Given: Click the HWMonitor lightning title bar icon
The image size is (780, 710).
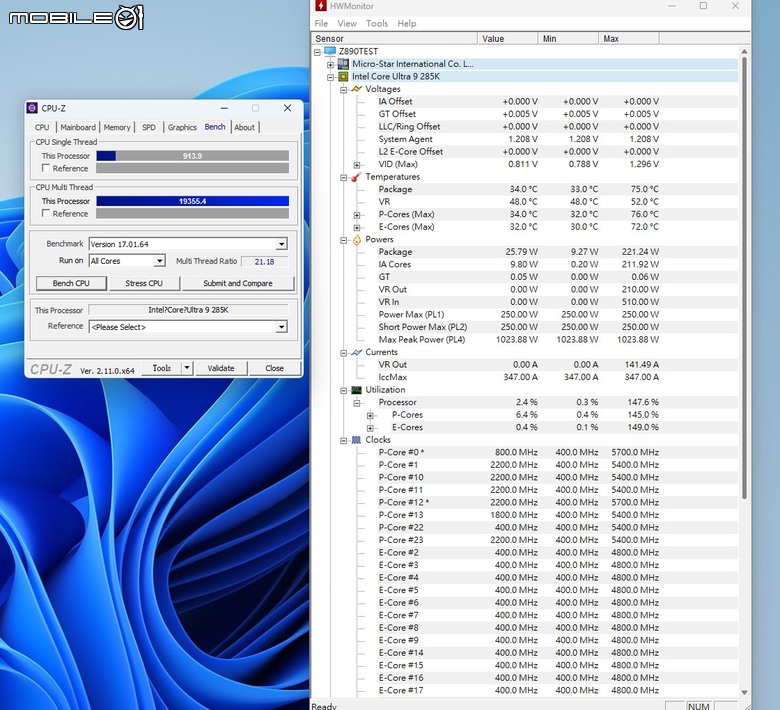Looking at the screenshot, I should (321, 6).
